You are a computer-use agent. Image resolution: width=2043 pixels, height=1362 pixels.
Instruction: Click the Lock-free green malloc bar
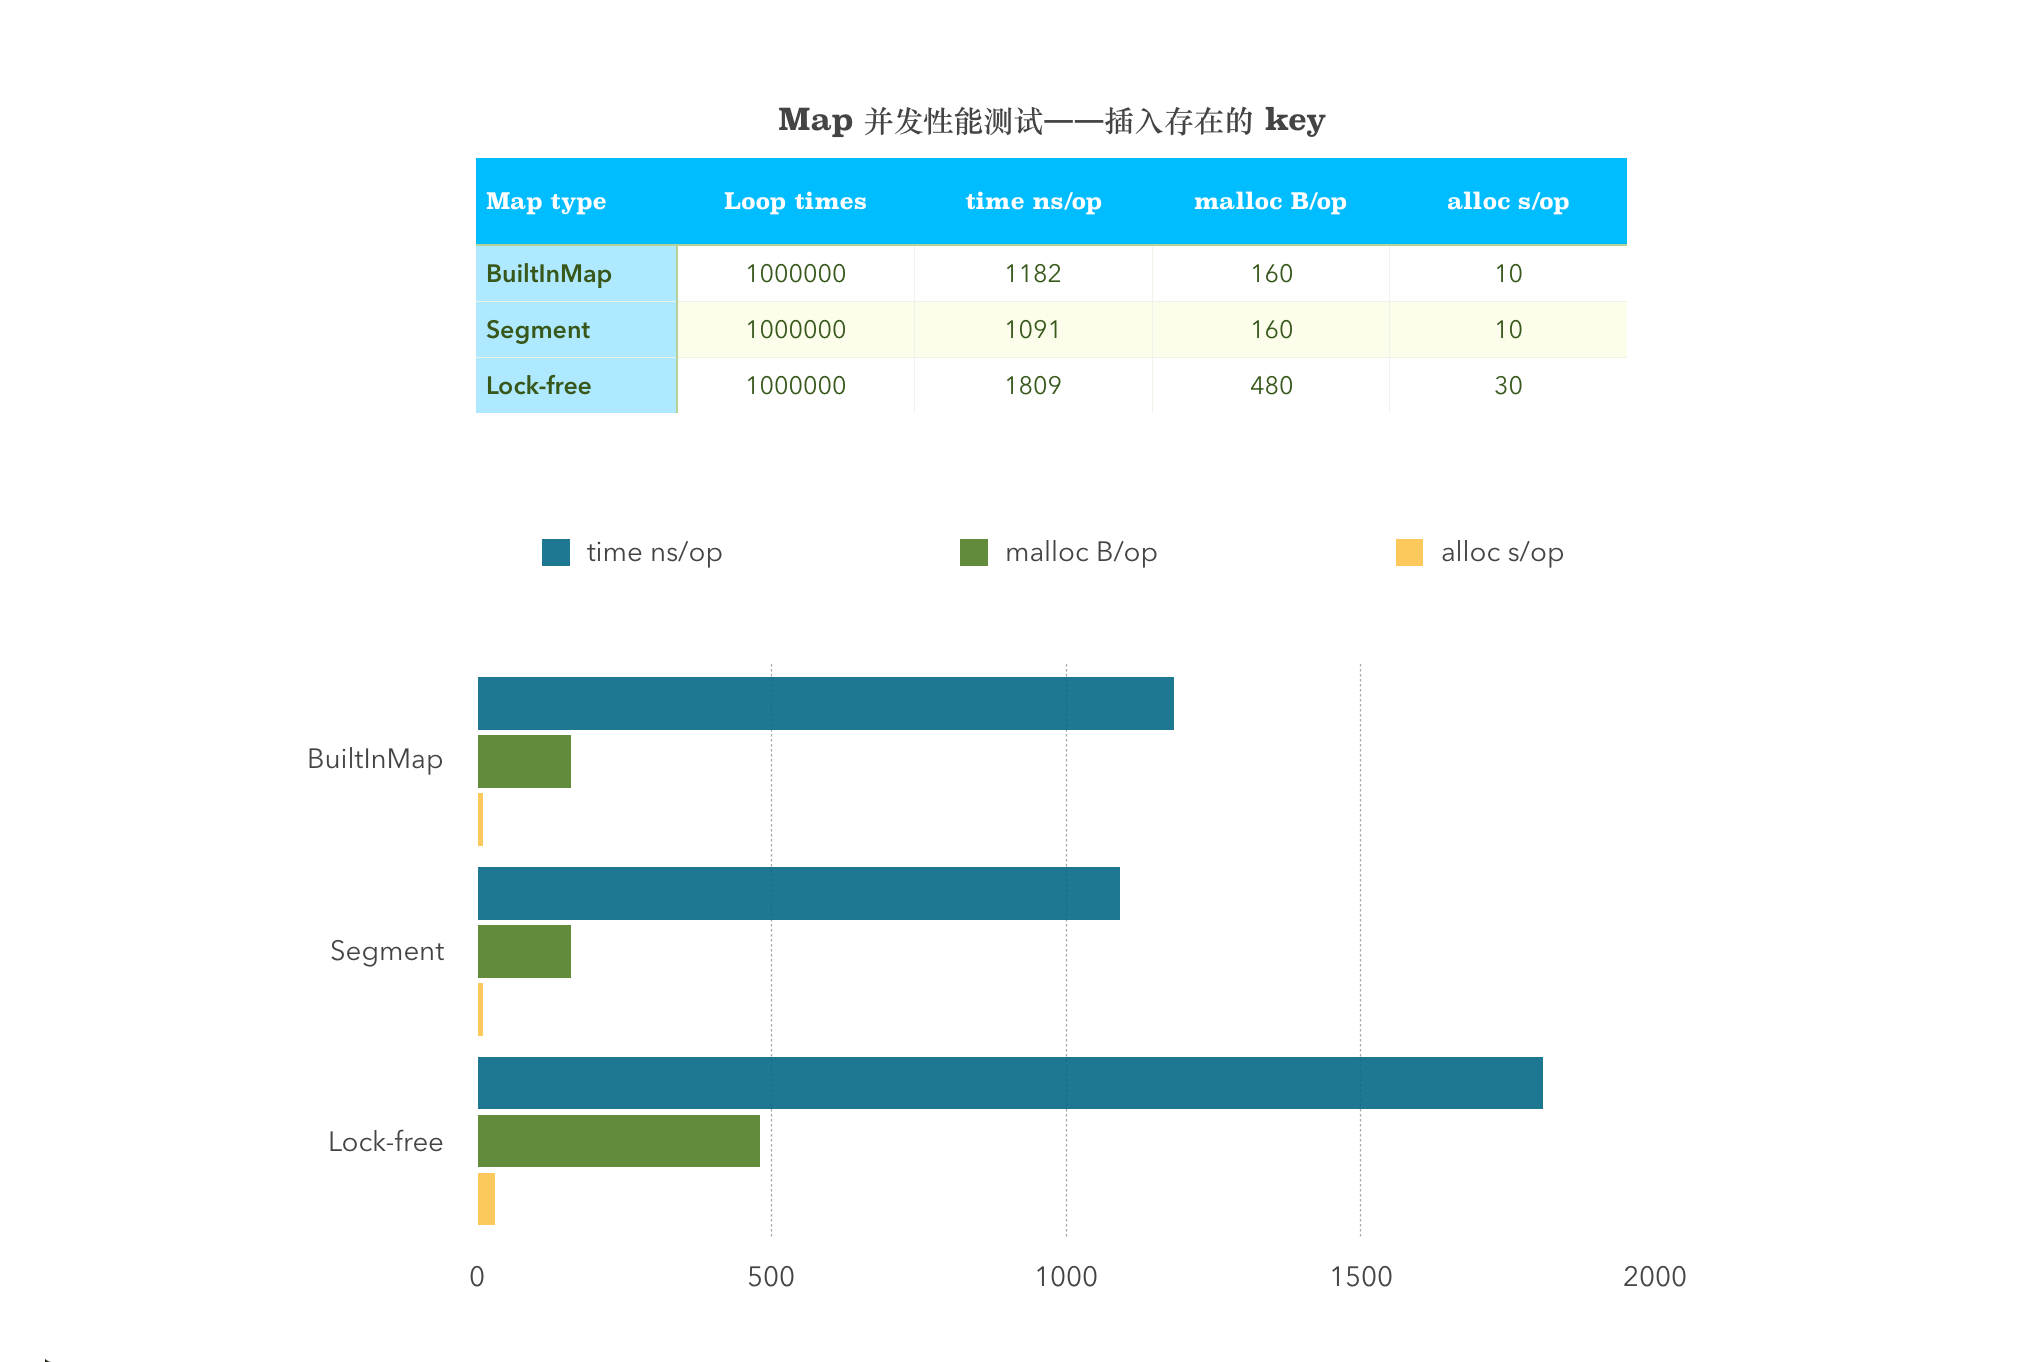point(618,1141)
